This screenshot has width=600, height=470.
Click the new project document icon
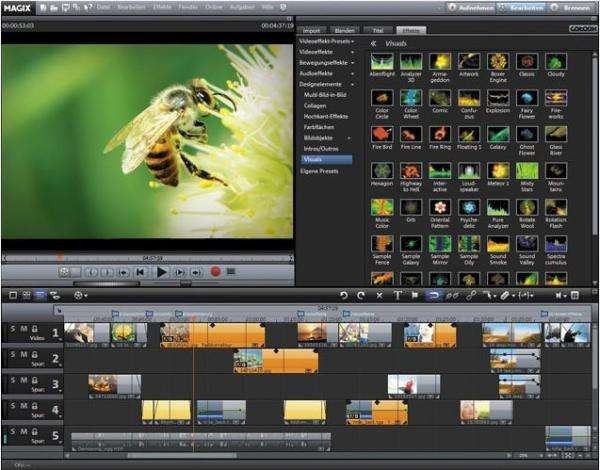[x=43, y=8]
